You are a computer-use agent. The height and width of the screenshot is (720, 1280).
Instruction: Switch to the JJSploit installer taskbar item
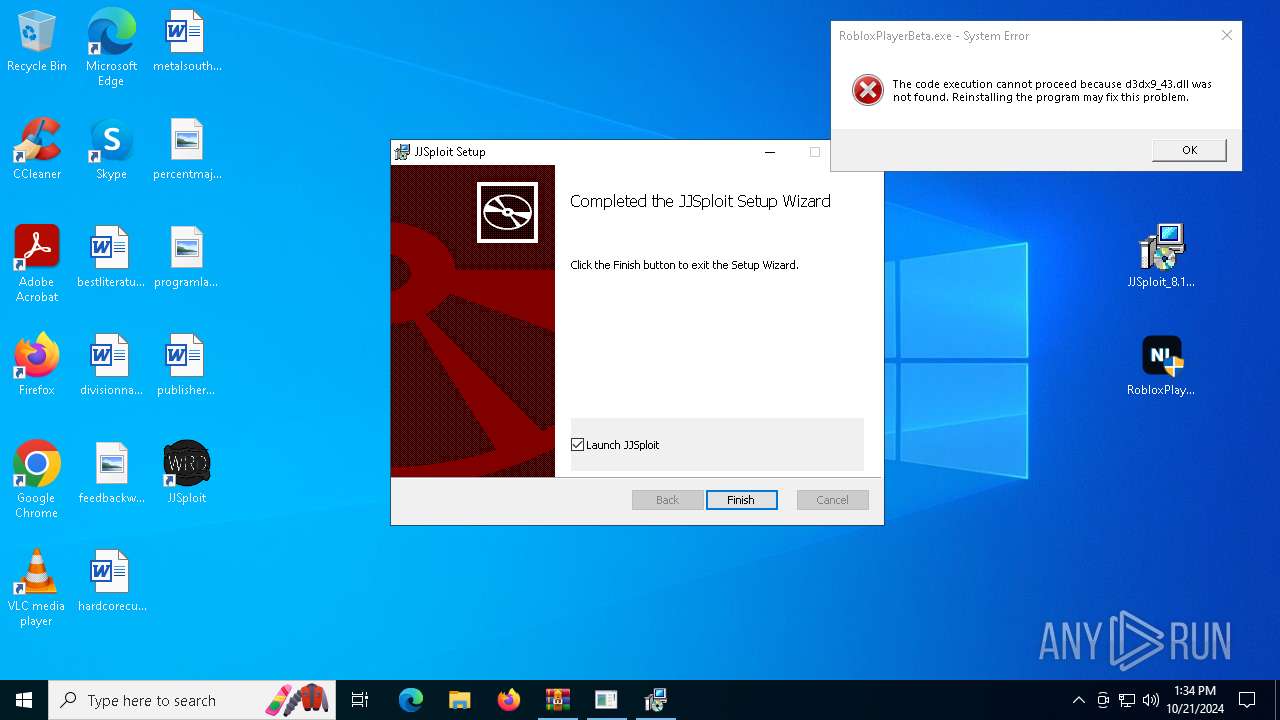coord(656,700)
